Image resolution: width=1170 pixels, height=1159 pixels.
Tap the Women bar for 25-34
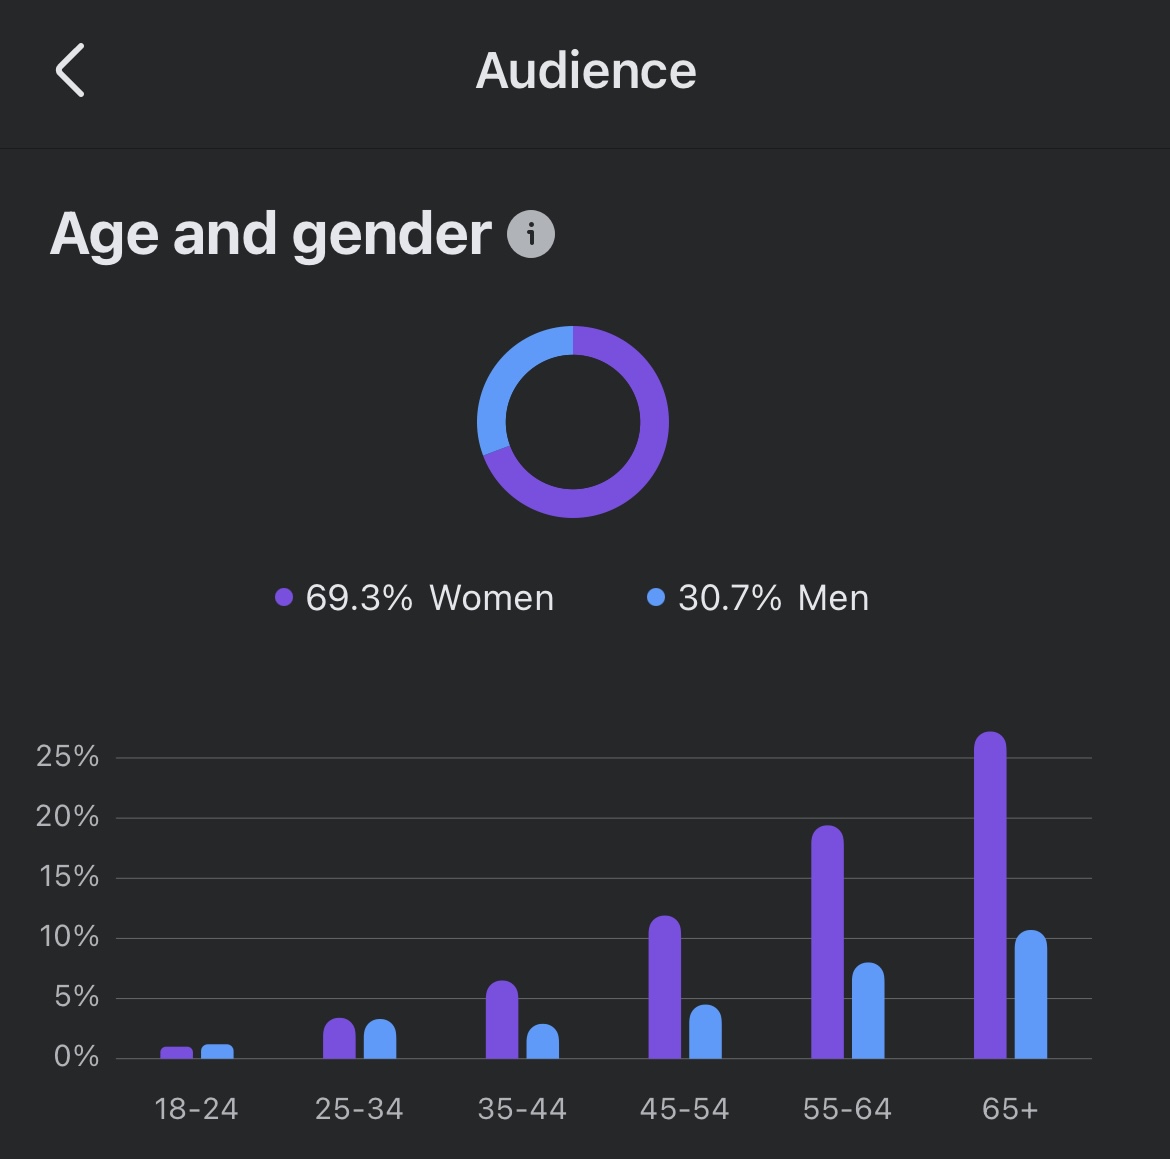[339, 1039]
